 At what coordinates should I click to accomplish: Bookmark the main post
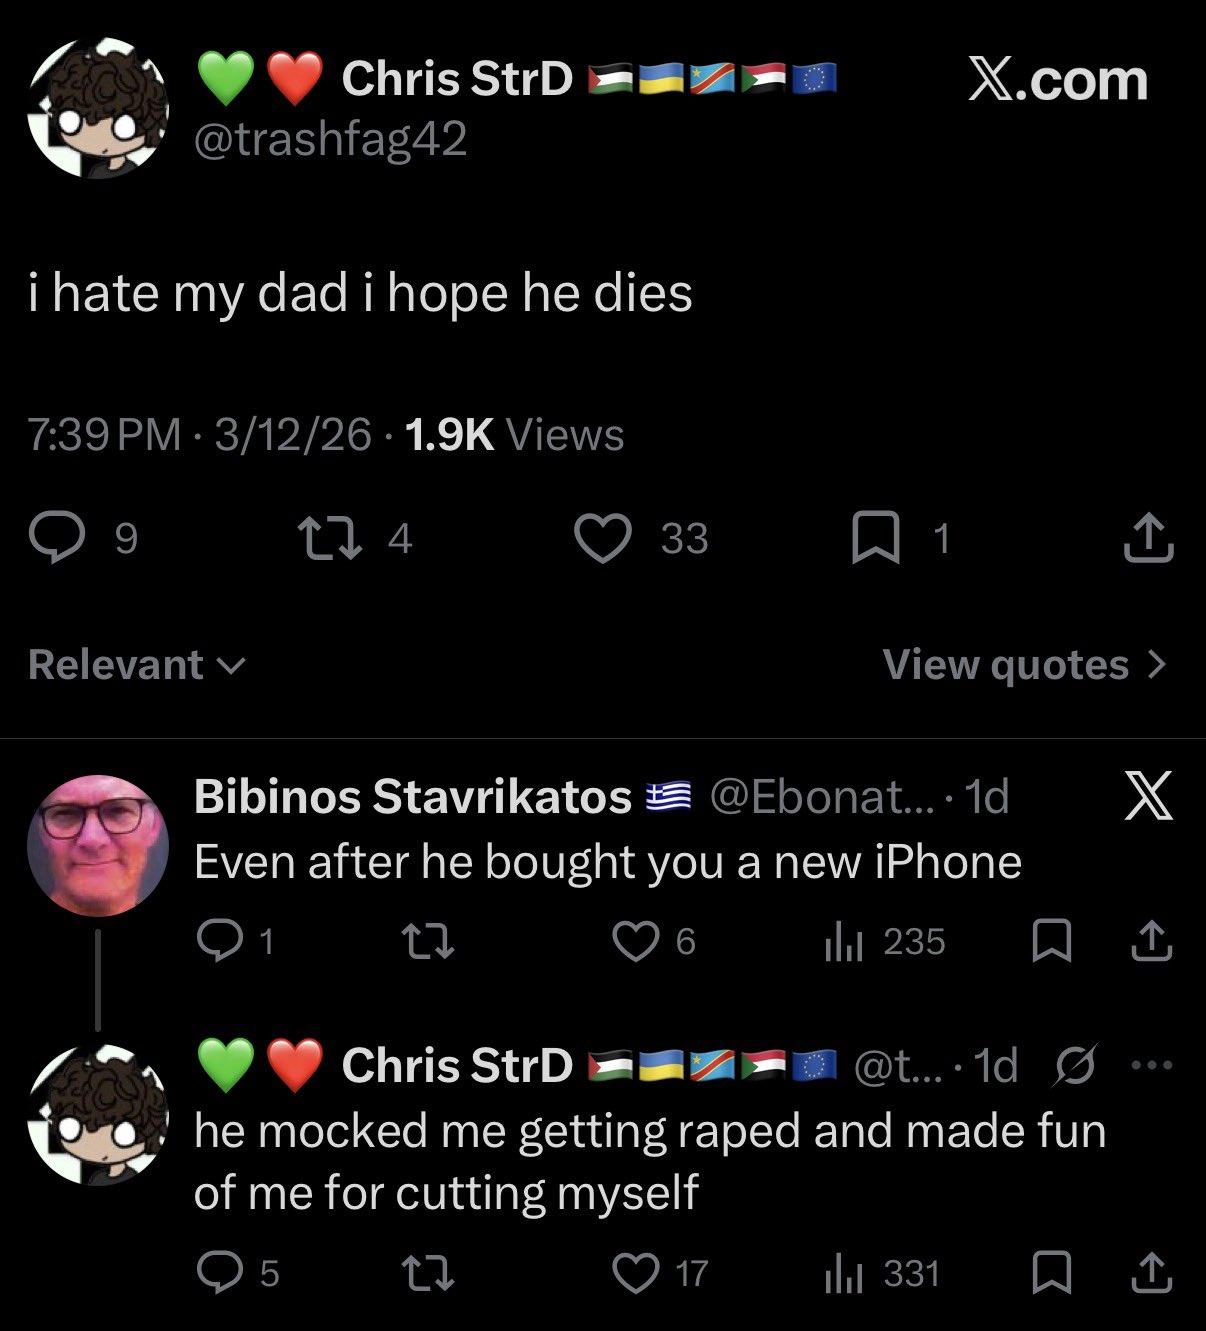pos(869,539)
